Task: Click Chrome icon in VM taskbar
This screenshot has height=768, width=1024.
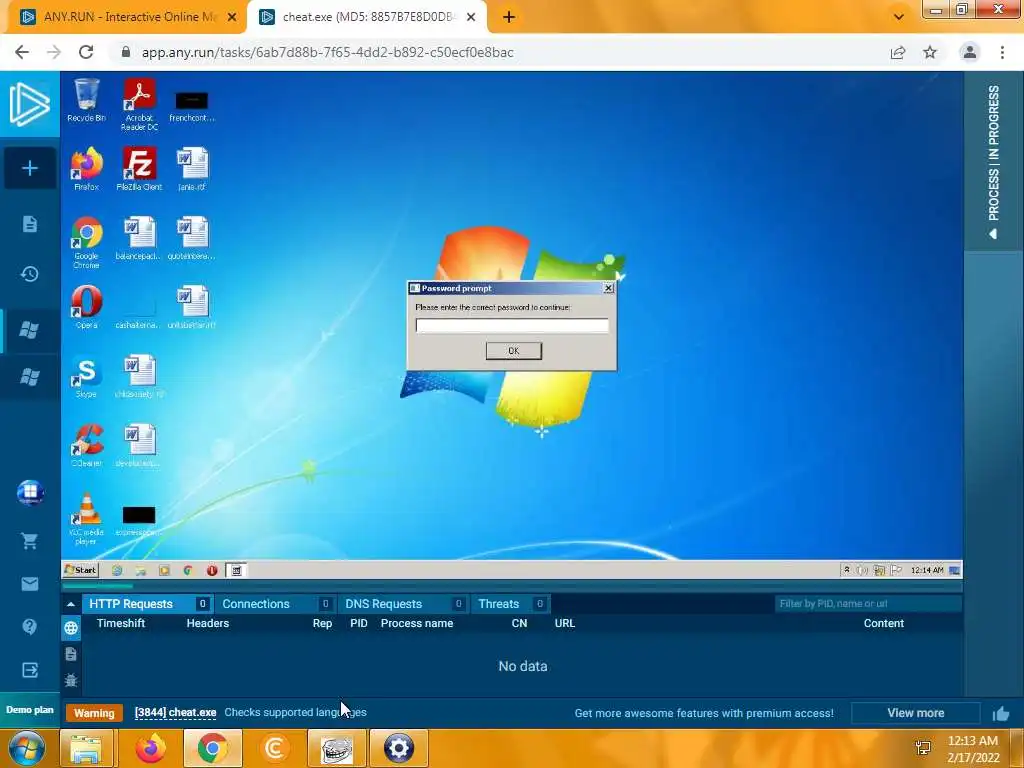Action: 188,570
